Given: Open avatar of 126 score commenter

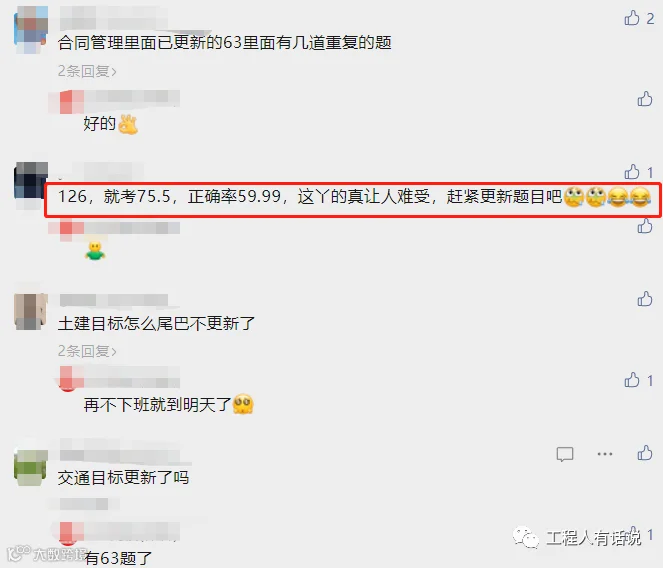Looking at the screenshot, I should point(31,185).
